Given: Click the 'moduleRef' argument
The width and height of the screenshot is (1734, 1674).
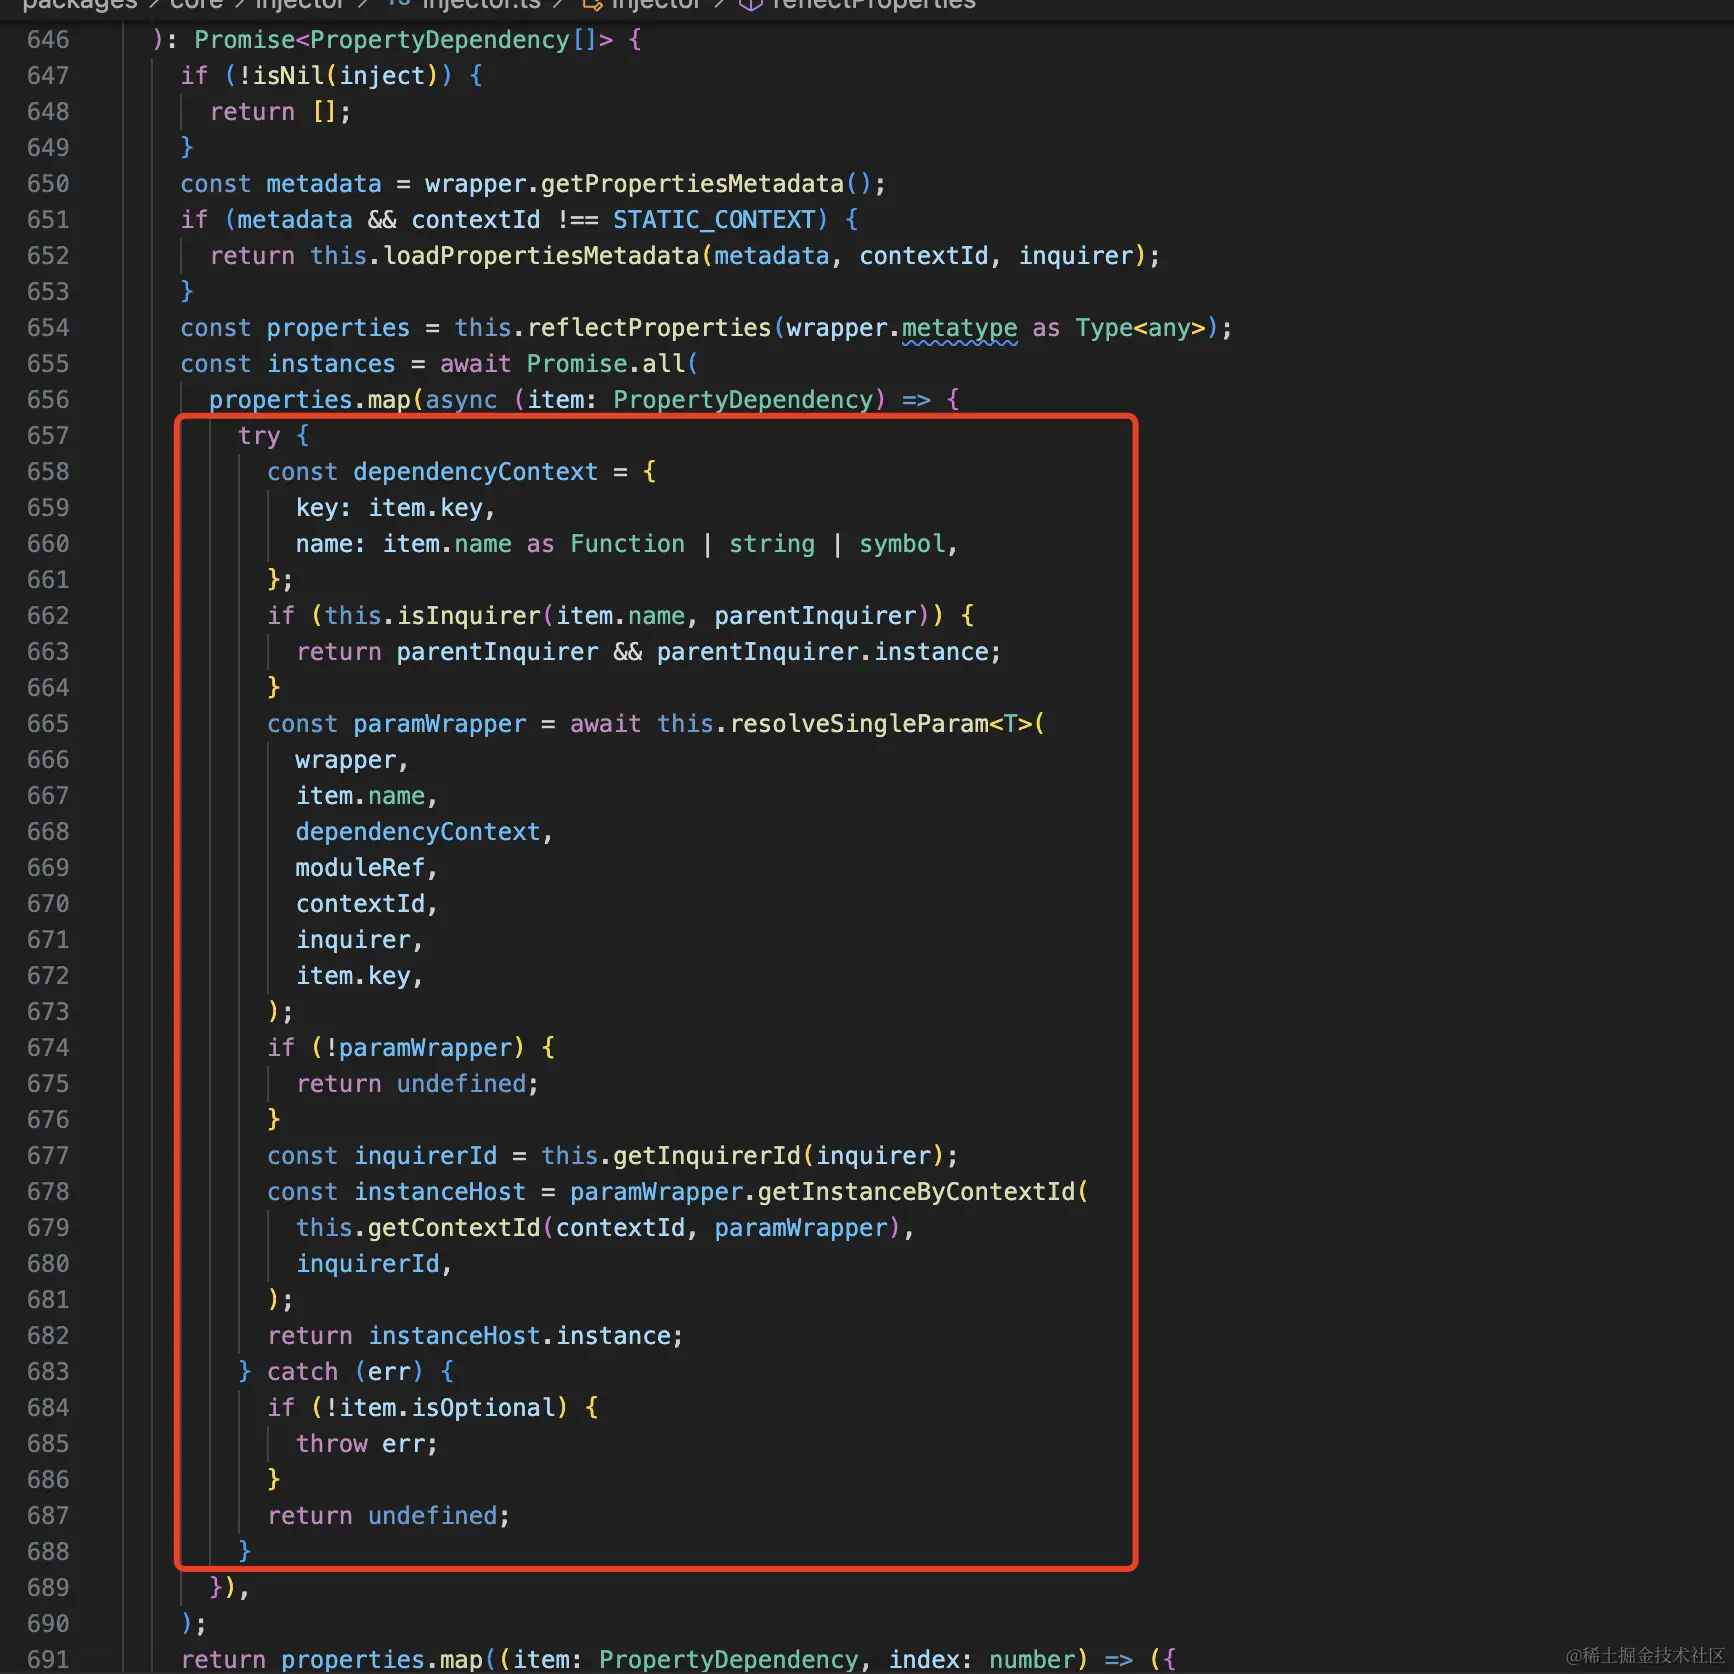Looking at the screenshot, I should click(x=360, y=868).
